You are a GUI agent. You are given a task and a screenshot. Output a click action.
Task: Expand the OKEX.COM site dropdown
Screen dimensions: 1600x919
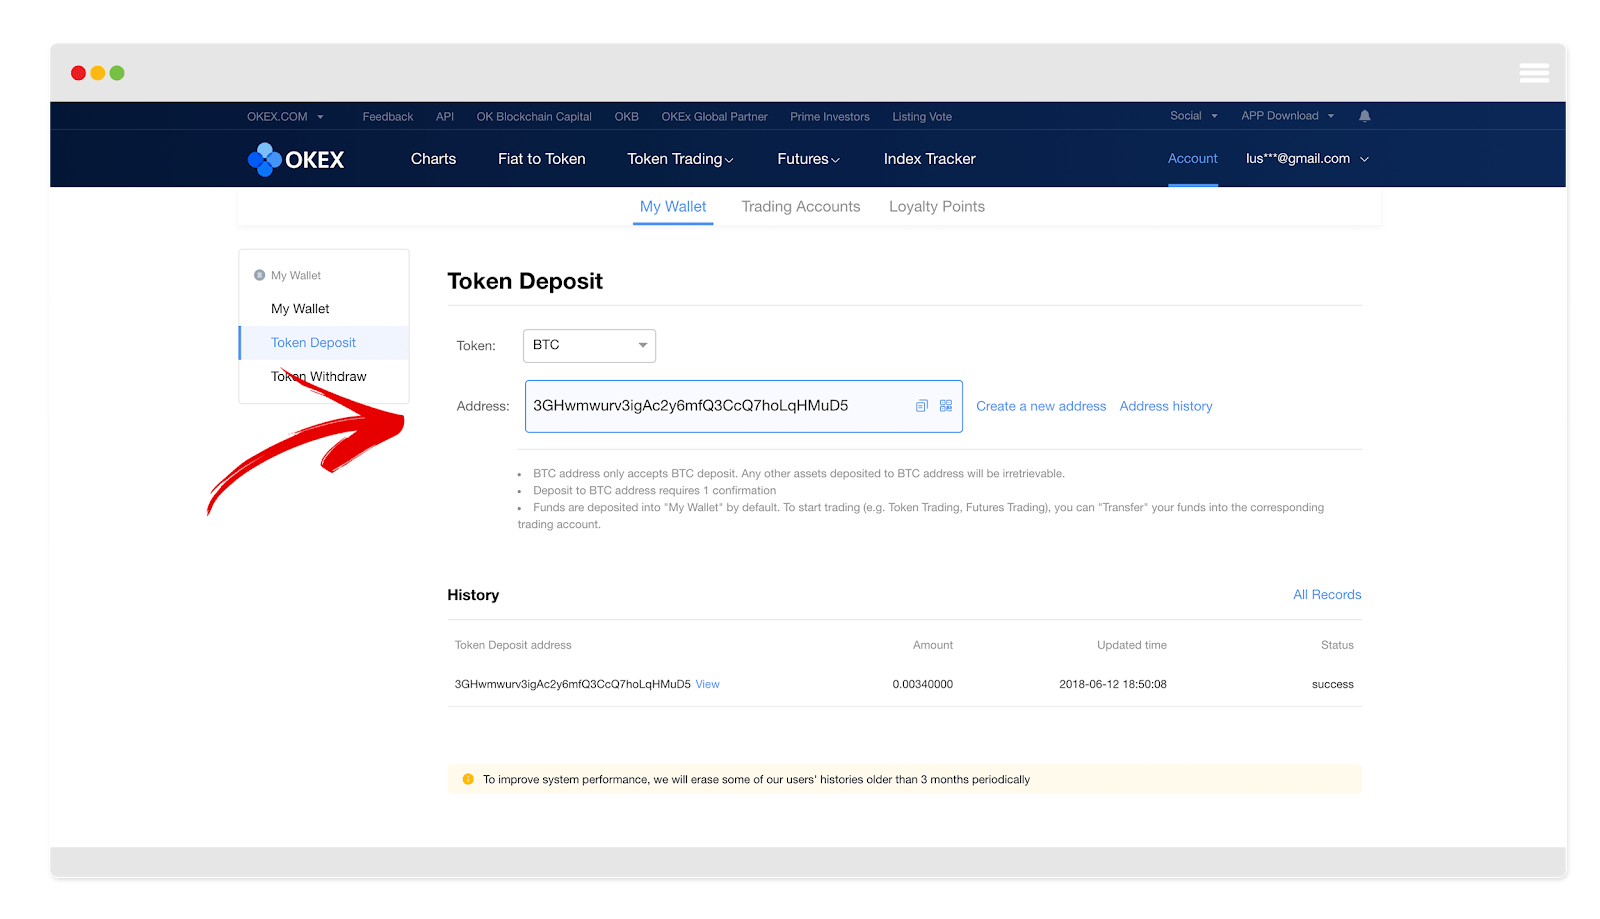pos(285,117)
